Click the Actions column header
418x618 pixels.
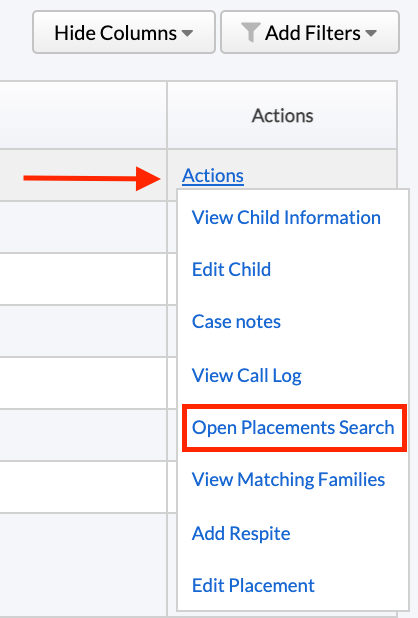[282, 115]
